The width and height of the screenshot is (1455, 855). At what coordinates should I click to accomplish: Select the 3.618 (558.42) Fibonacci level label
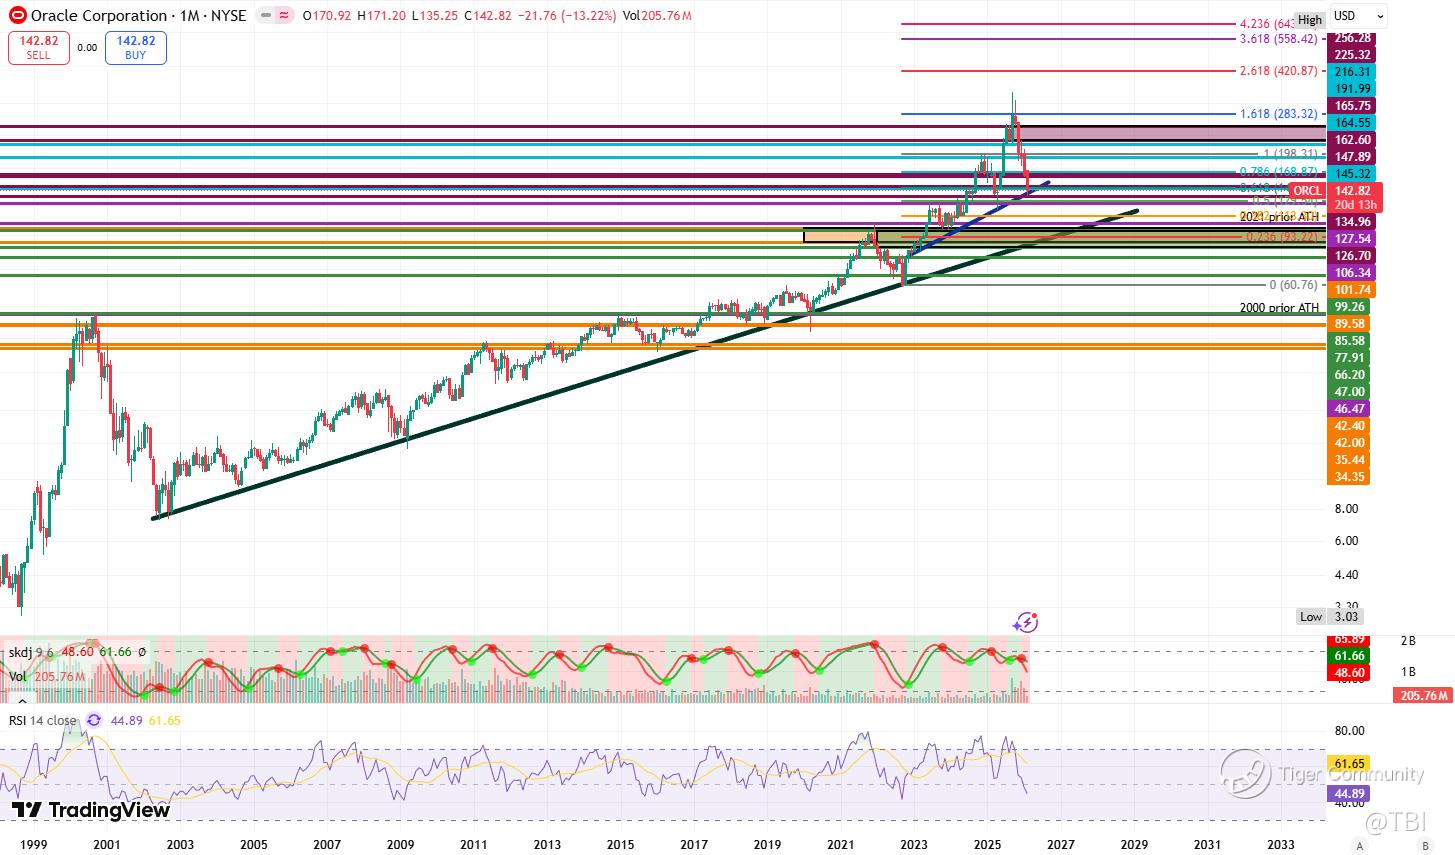[x=1278, y=38]
